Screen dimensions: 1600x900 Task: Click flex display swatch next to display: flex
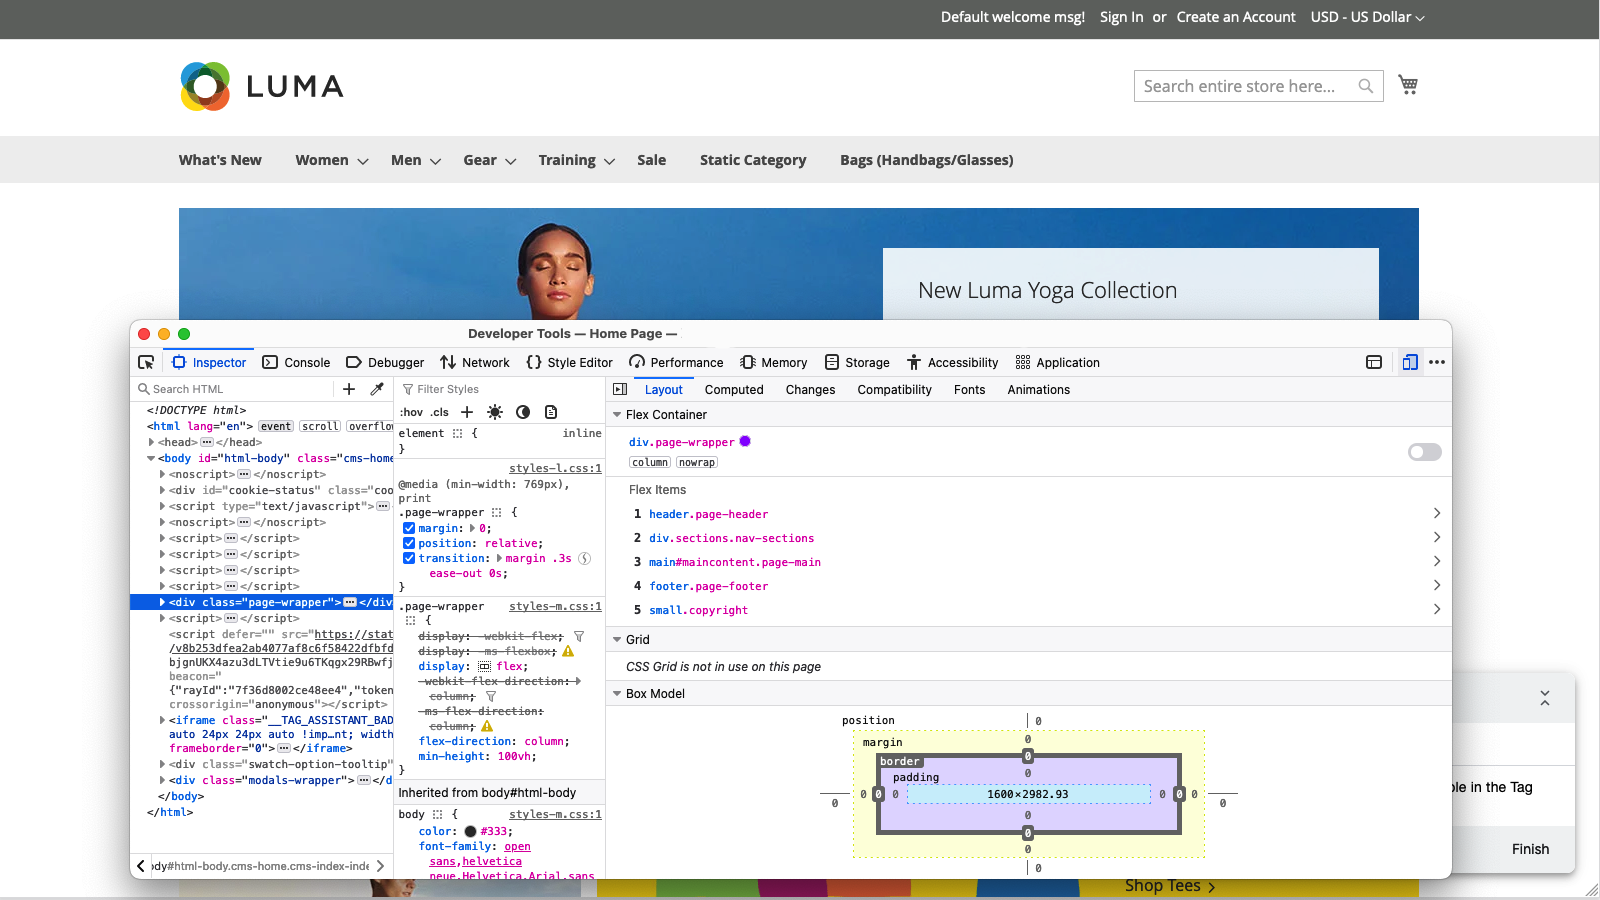point(484,666)
